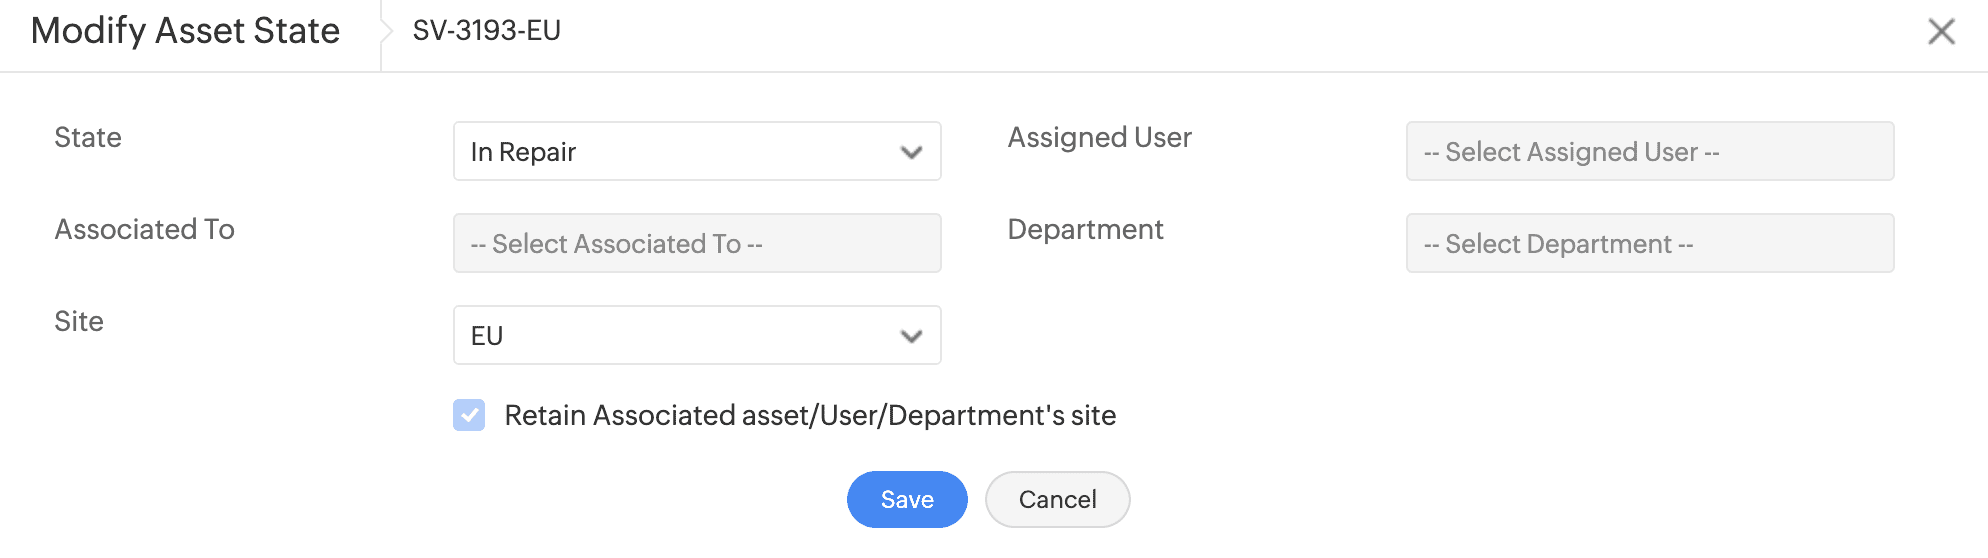
Task: Click the SV-3193-EU asset name
Action: pos(487,31)
